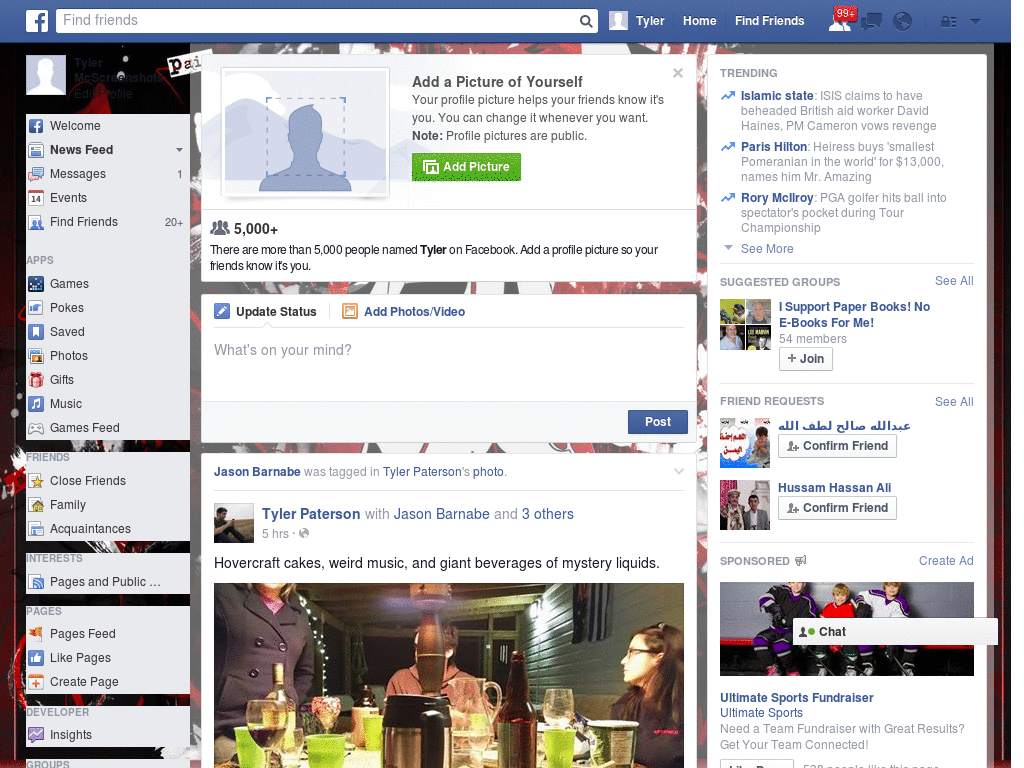Screen dimensions: 1024x768
Task: Click the Acquaintances icon
Action: click(36, 529)
